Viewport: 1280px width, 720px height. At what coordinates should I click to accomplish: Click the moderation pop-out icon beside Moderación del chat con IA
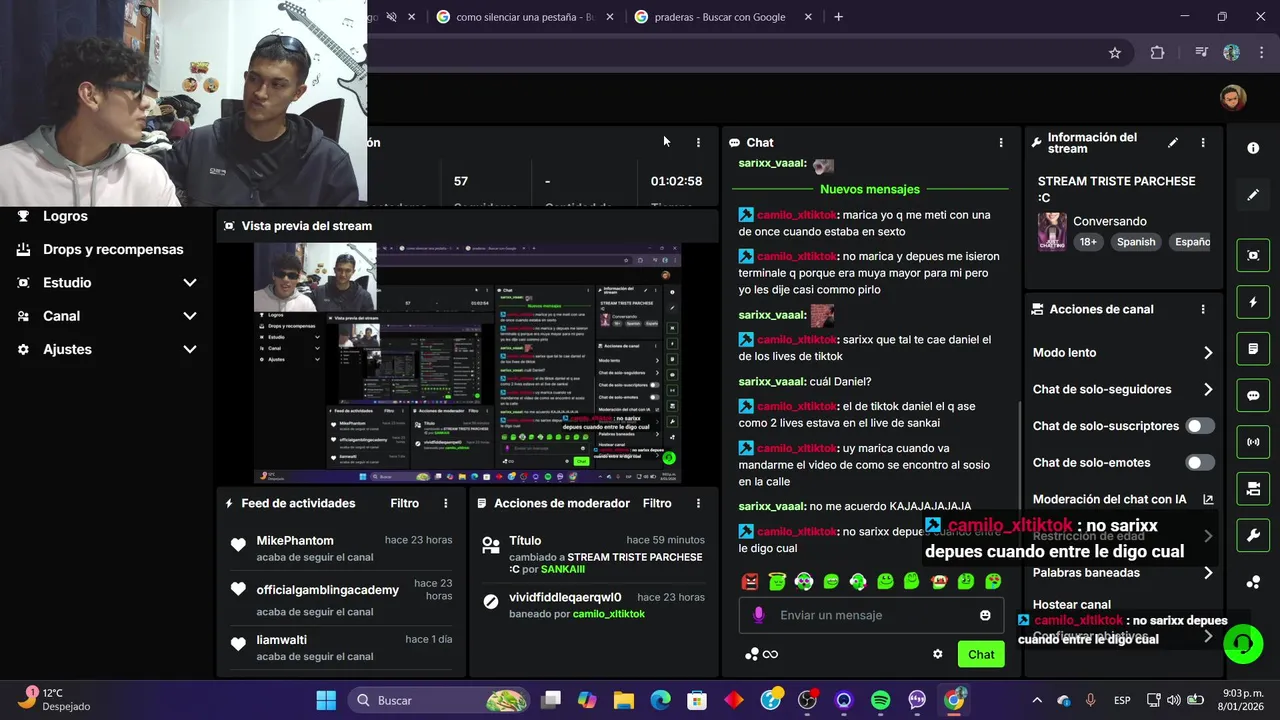1208,500
